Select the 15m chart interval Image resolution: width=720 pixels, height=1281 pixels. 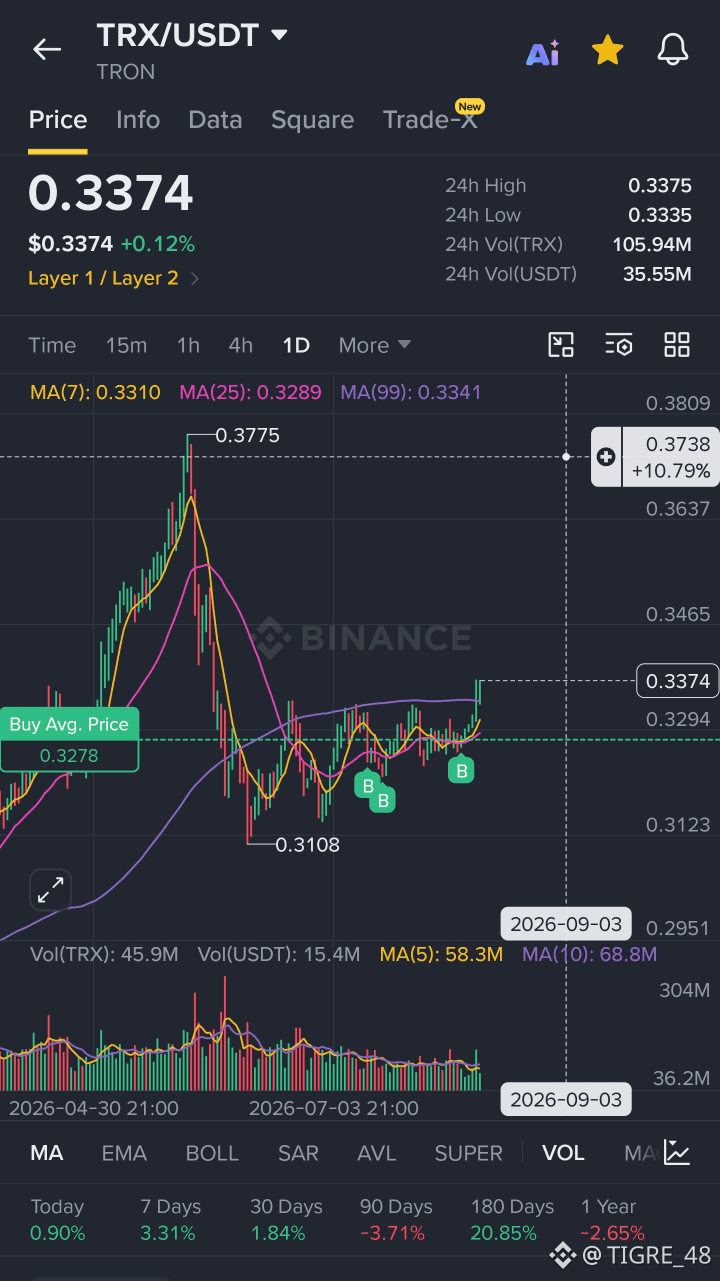coord(126,345)
